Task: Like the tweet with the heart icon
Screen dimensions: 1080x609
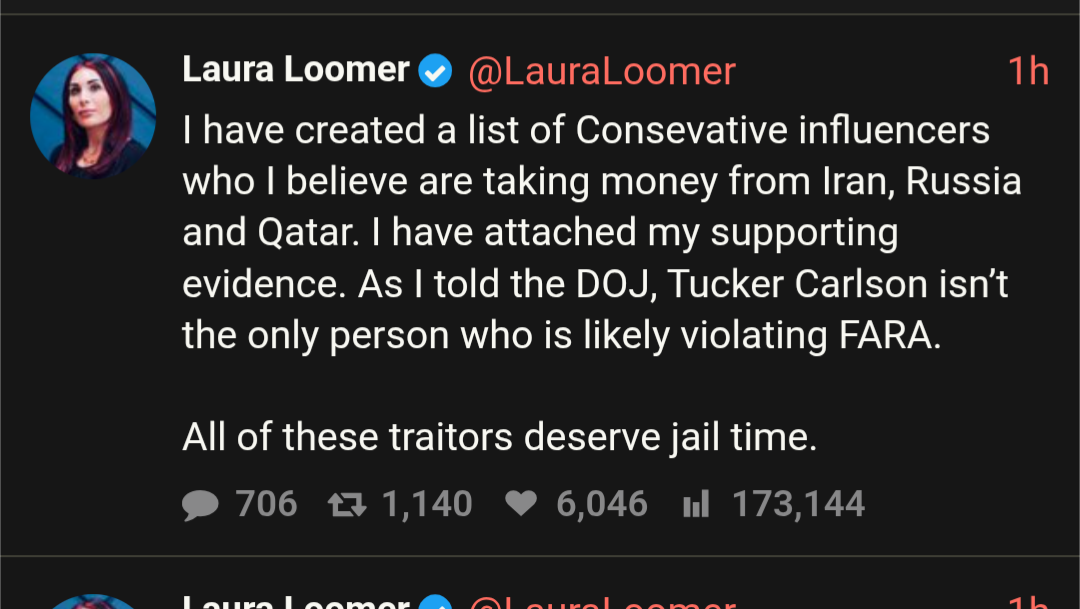Action: 521,504
